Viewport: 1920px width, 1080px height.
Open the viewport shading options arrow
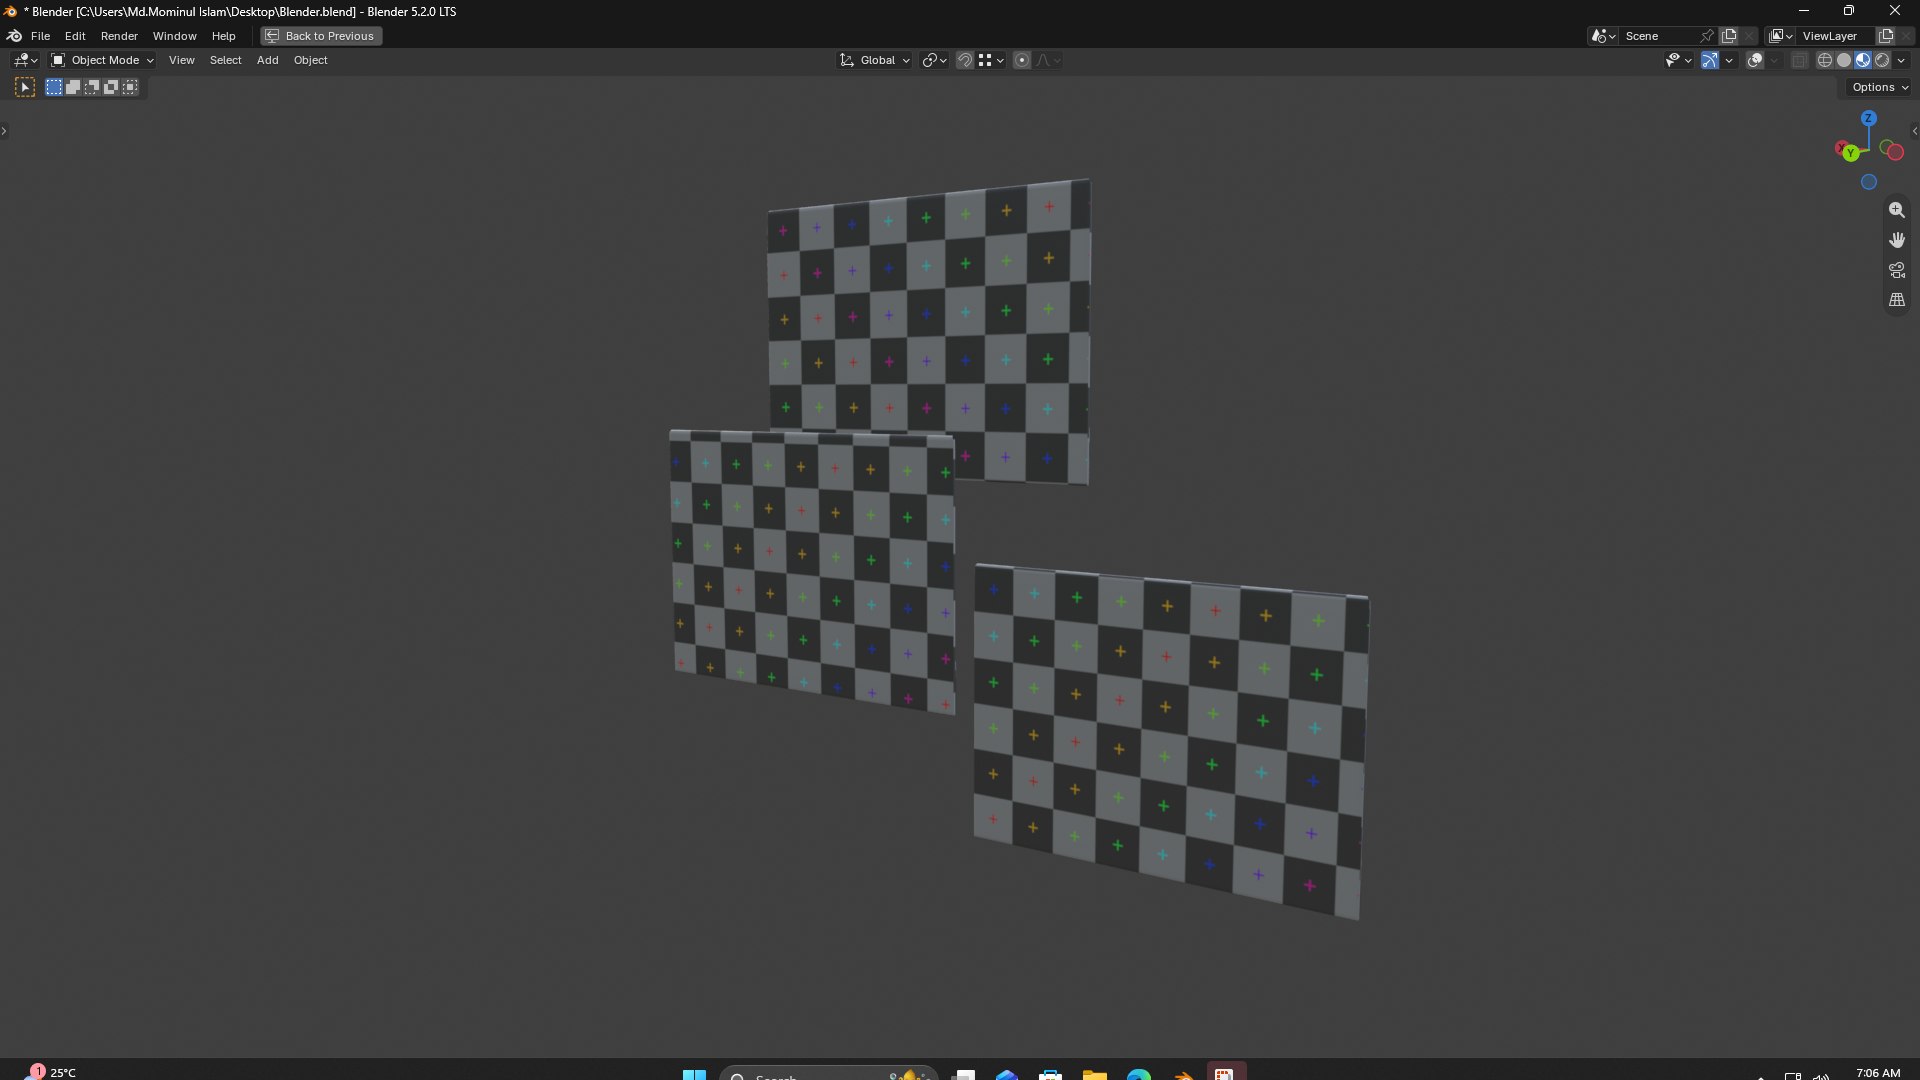tap(1901, 60)
